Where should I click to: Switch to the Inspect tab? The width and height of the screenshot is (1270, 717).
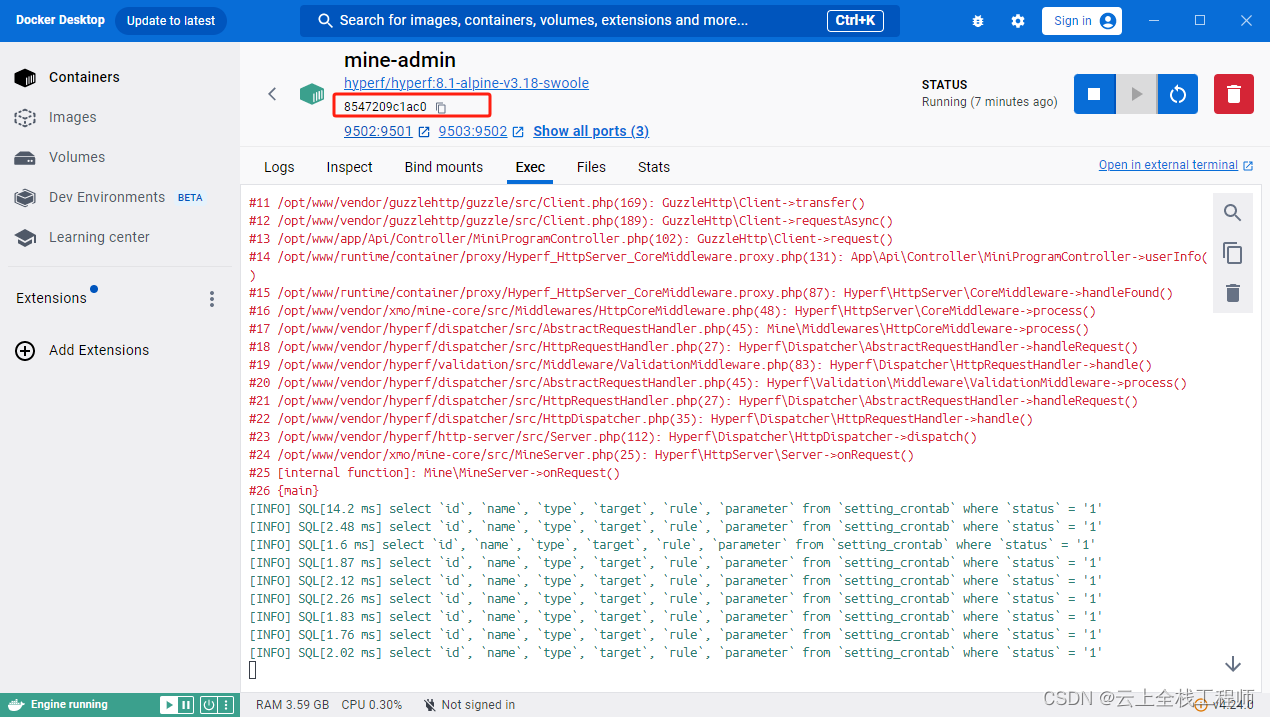[x=349, y=167]
